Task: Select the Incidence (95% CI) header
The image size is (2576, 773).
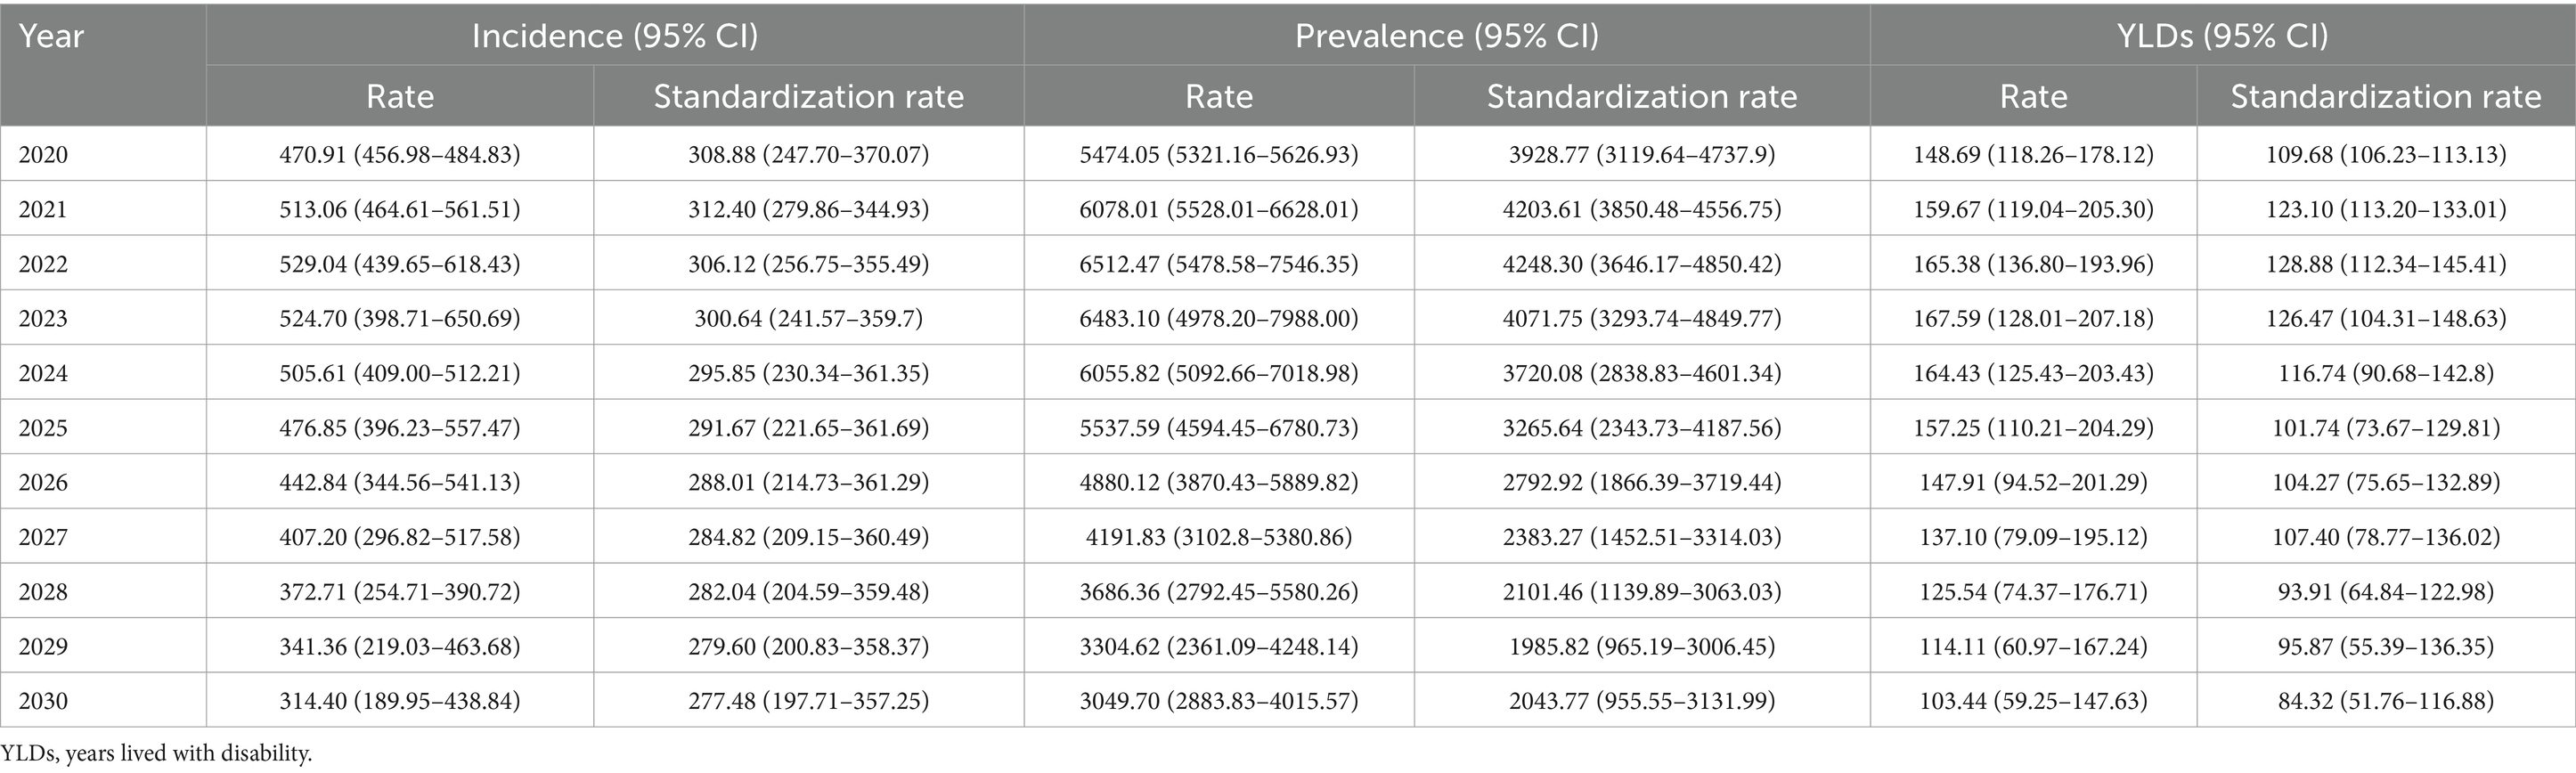Action: [615, 36]
